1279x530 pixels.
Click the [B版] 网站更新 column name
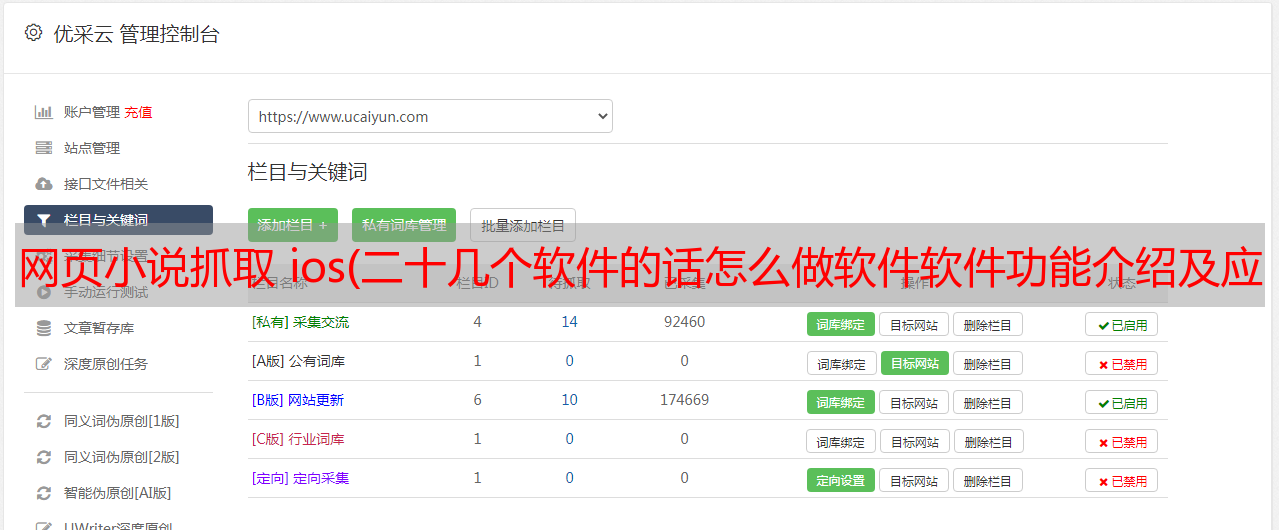(x=298, y=400)
